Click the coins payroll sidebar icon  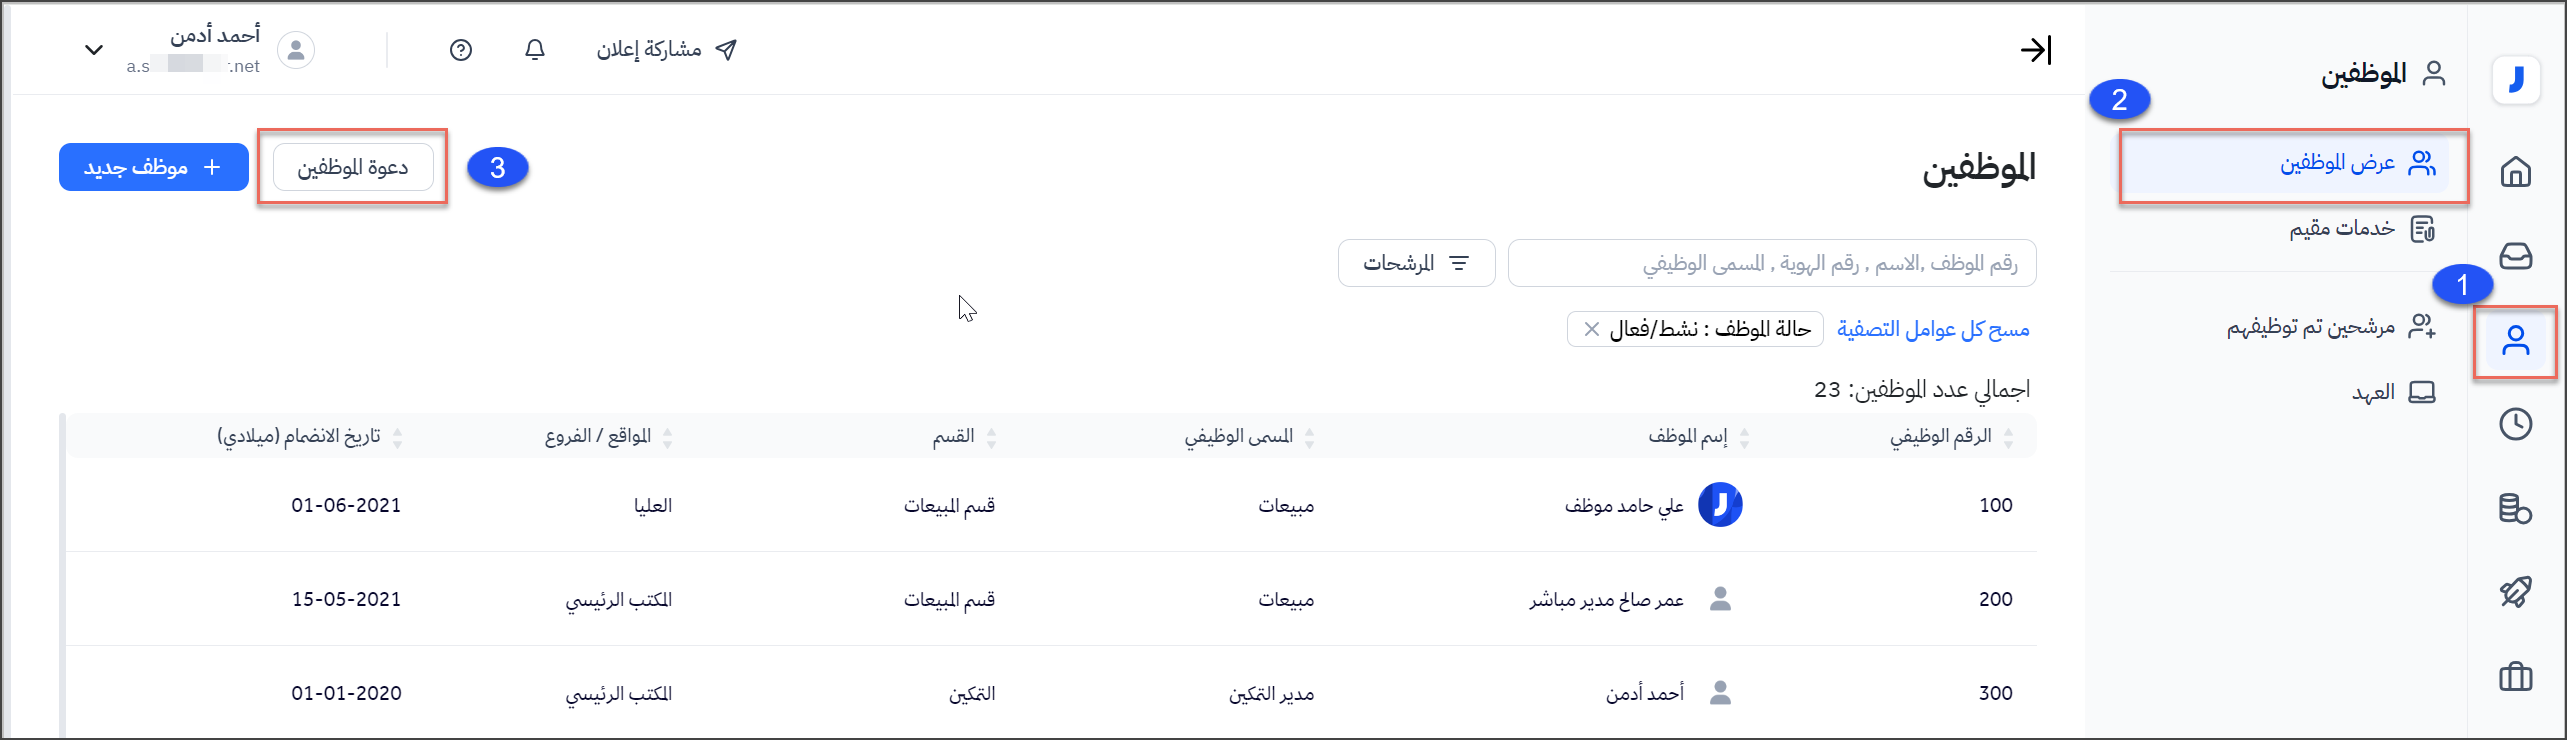[2515, 508]
